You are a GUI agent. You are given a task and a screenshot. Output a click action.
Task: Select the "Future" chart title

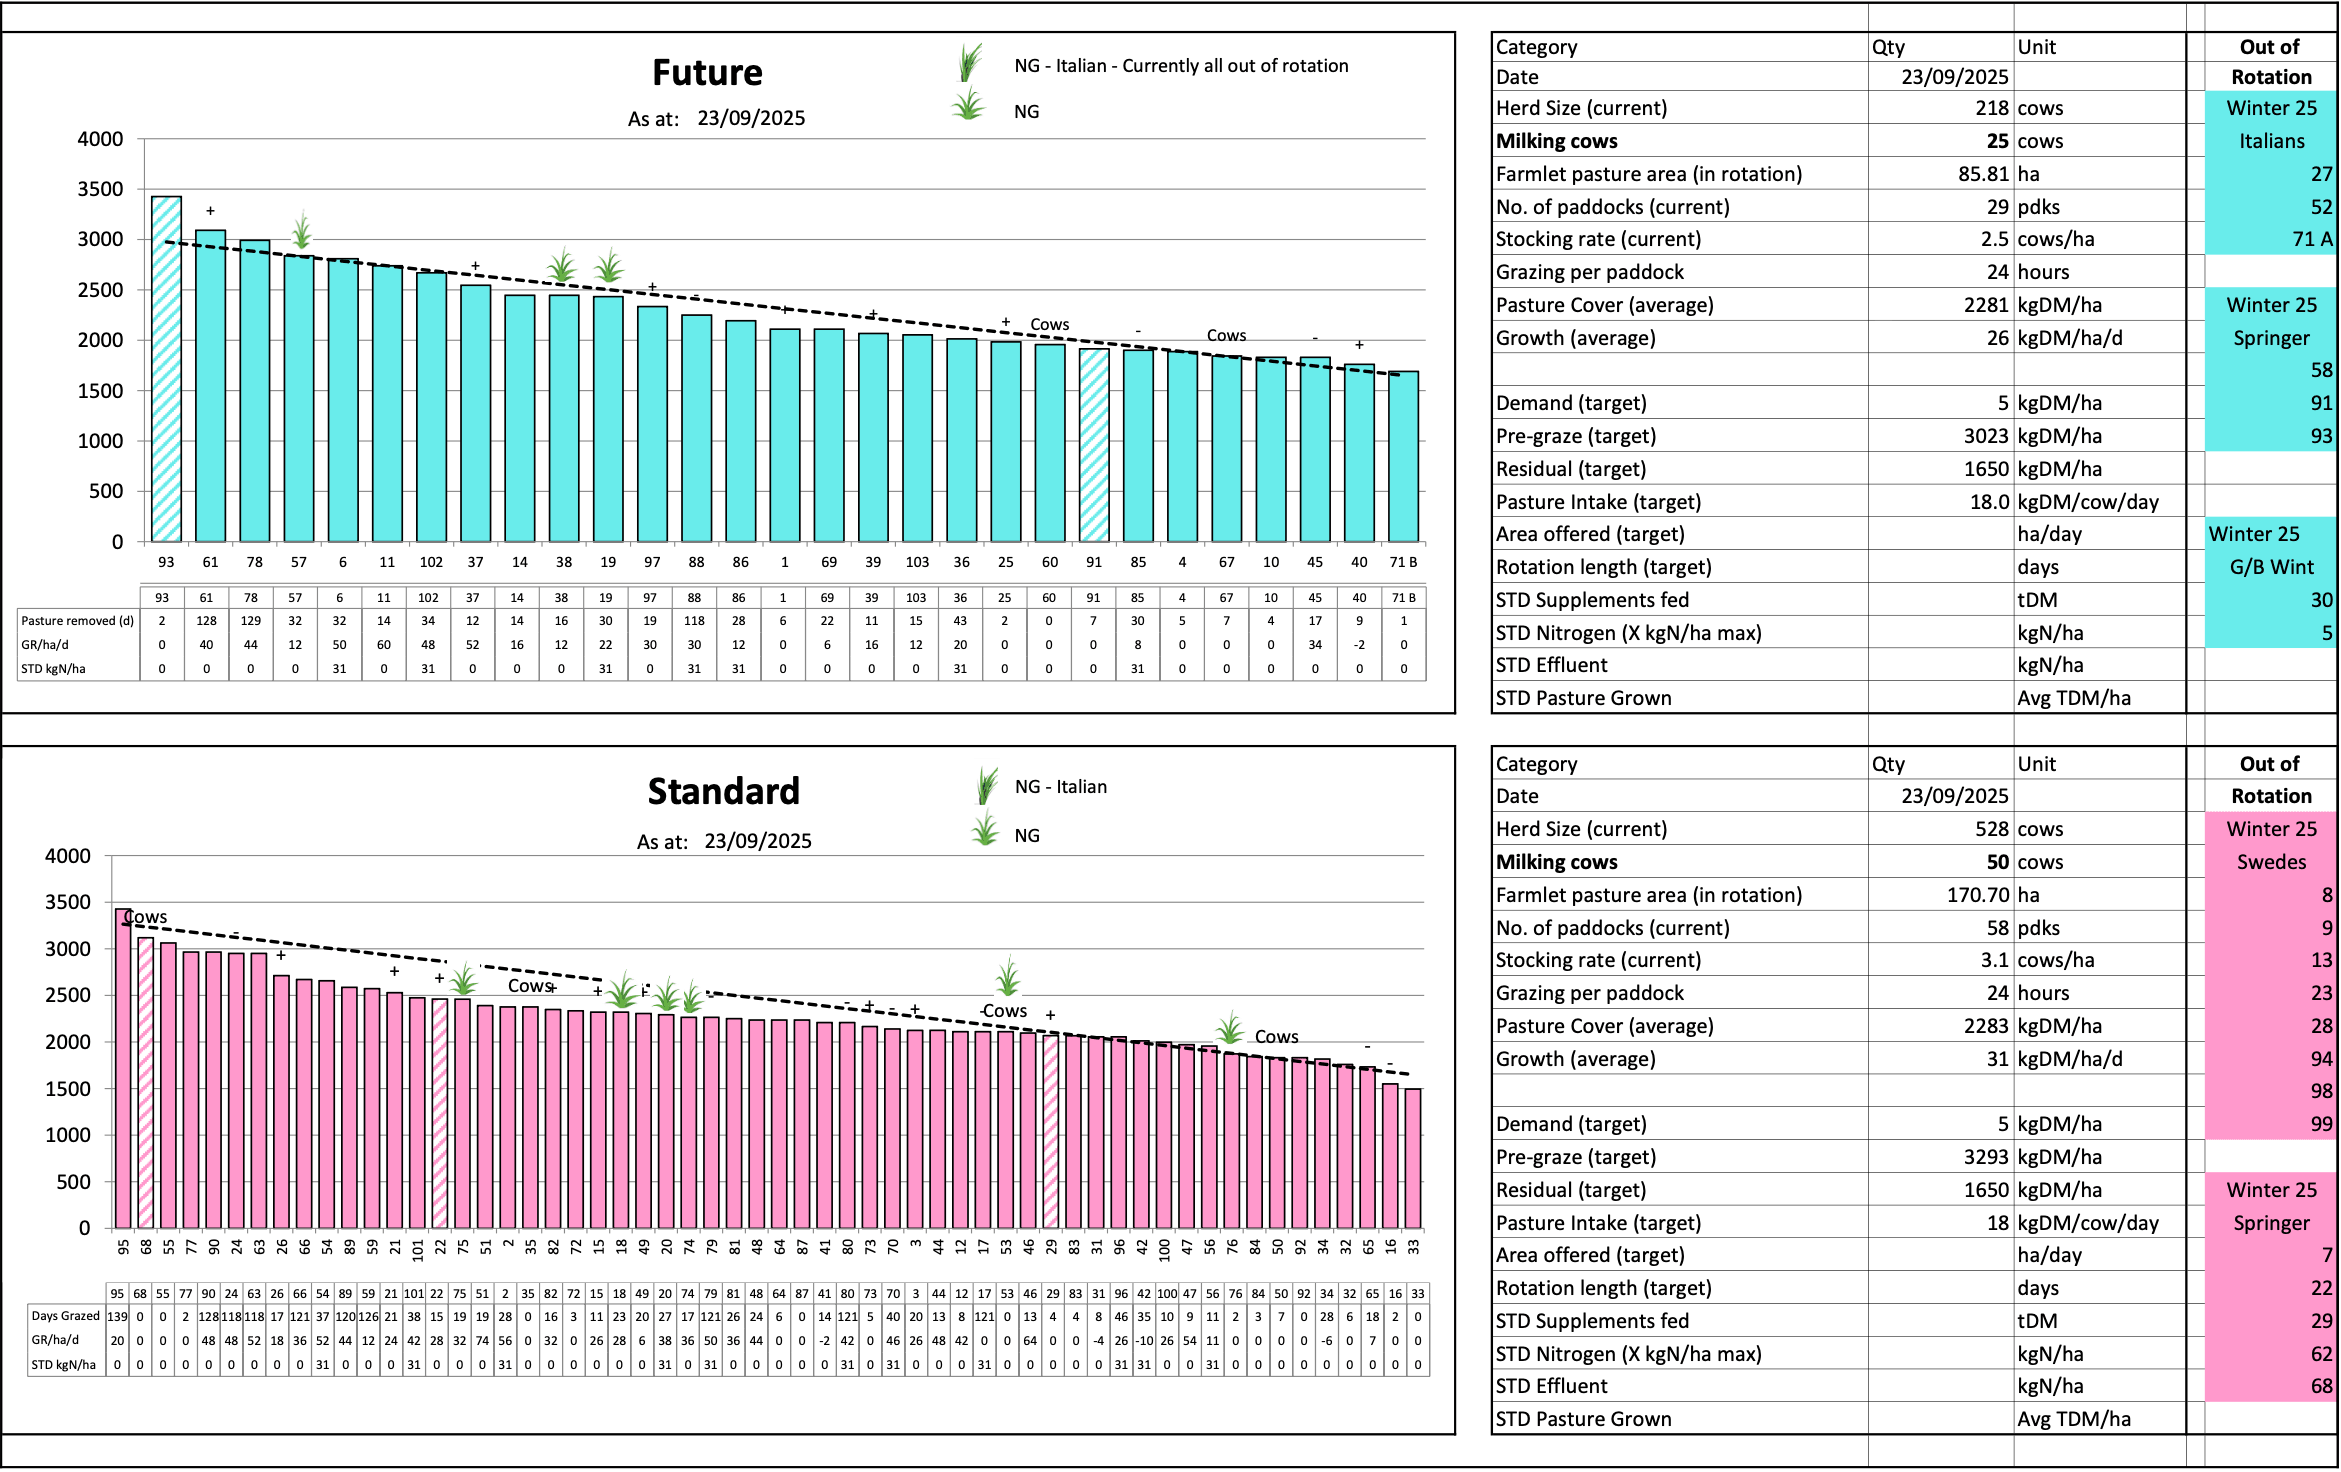tap(707, 73)
